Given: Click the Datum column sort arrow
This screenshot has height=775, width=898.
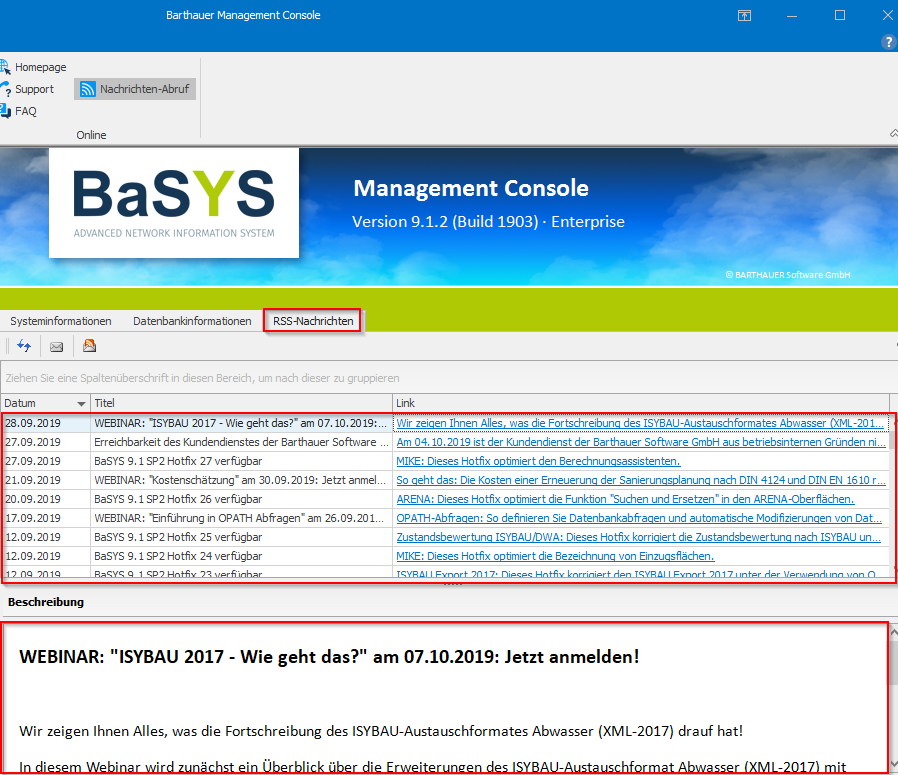Looking at the screenshot, I should point(81,403).
